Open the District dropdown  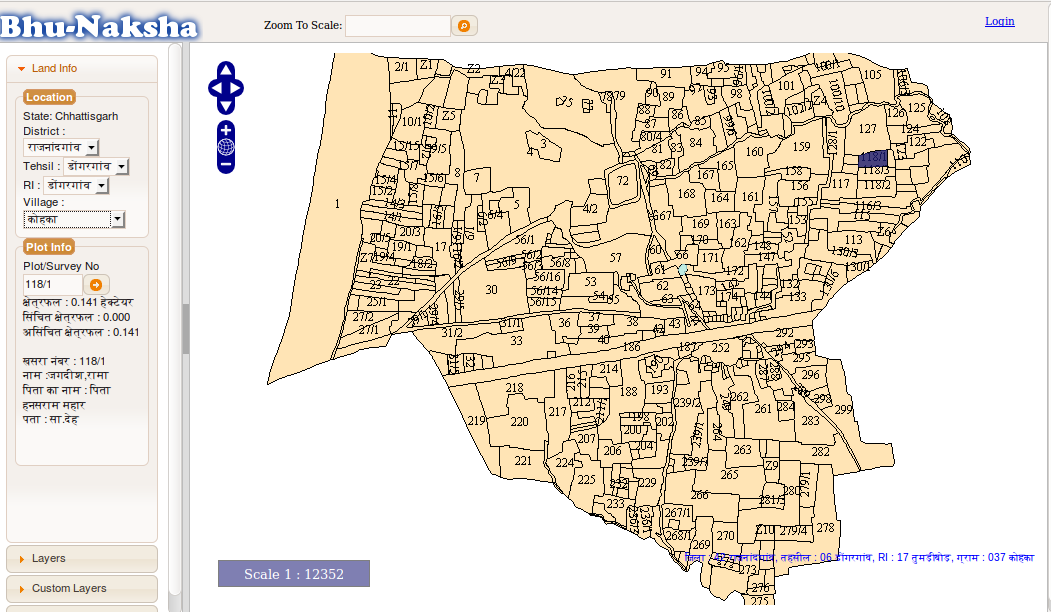[91, 147]
